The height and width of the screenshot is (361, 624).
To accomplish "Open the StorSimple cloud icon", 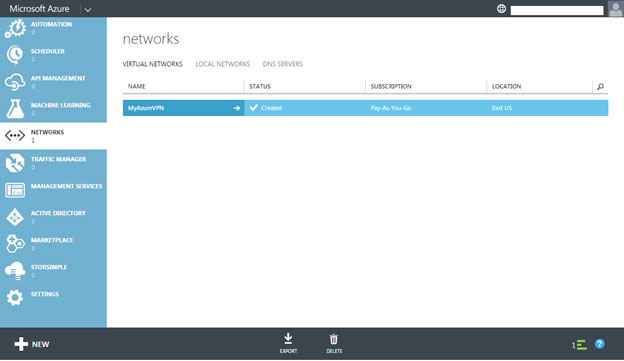I will (15, 271).
